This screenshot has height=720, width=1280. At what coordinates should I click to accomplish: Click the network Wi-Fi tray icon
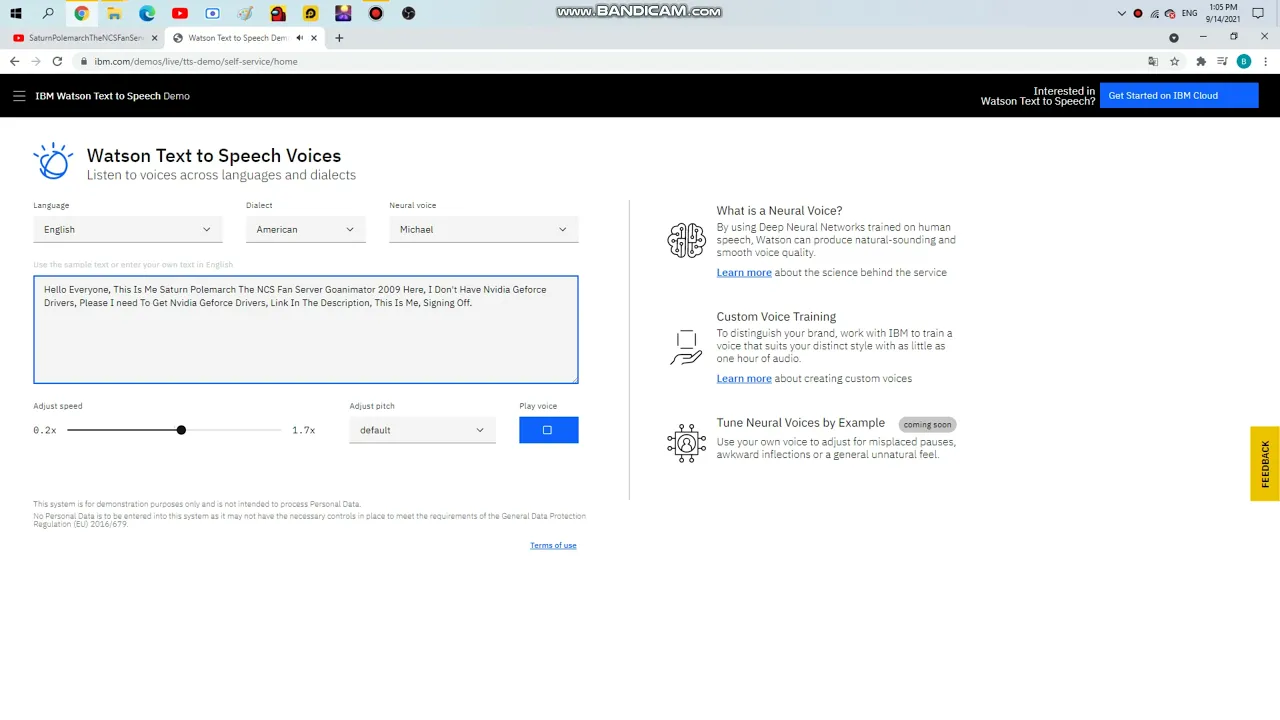[x=1155, y=13]
